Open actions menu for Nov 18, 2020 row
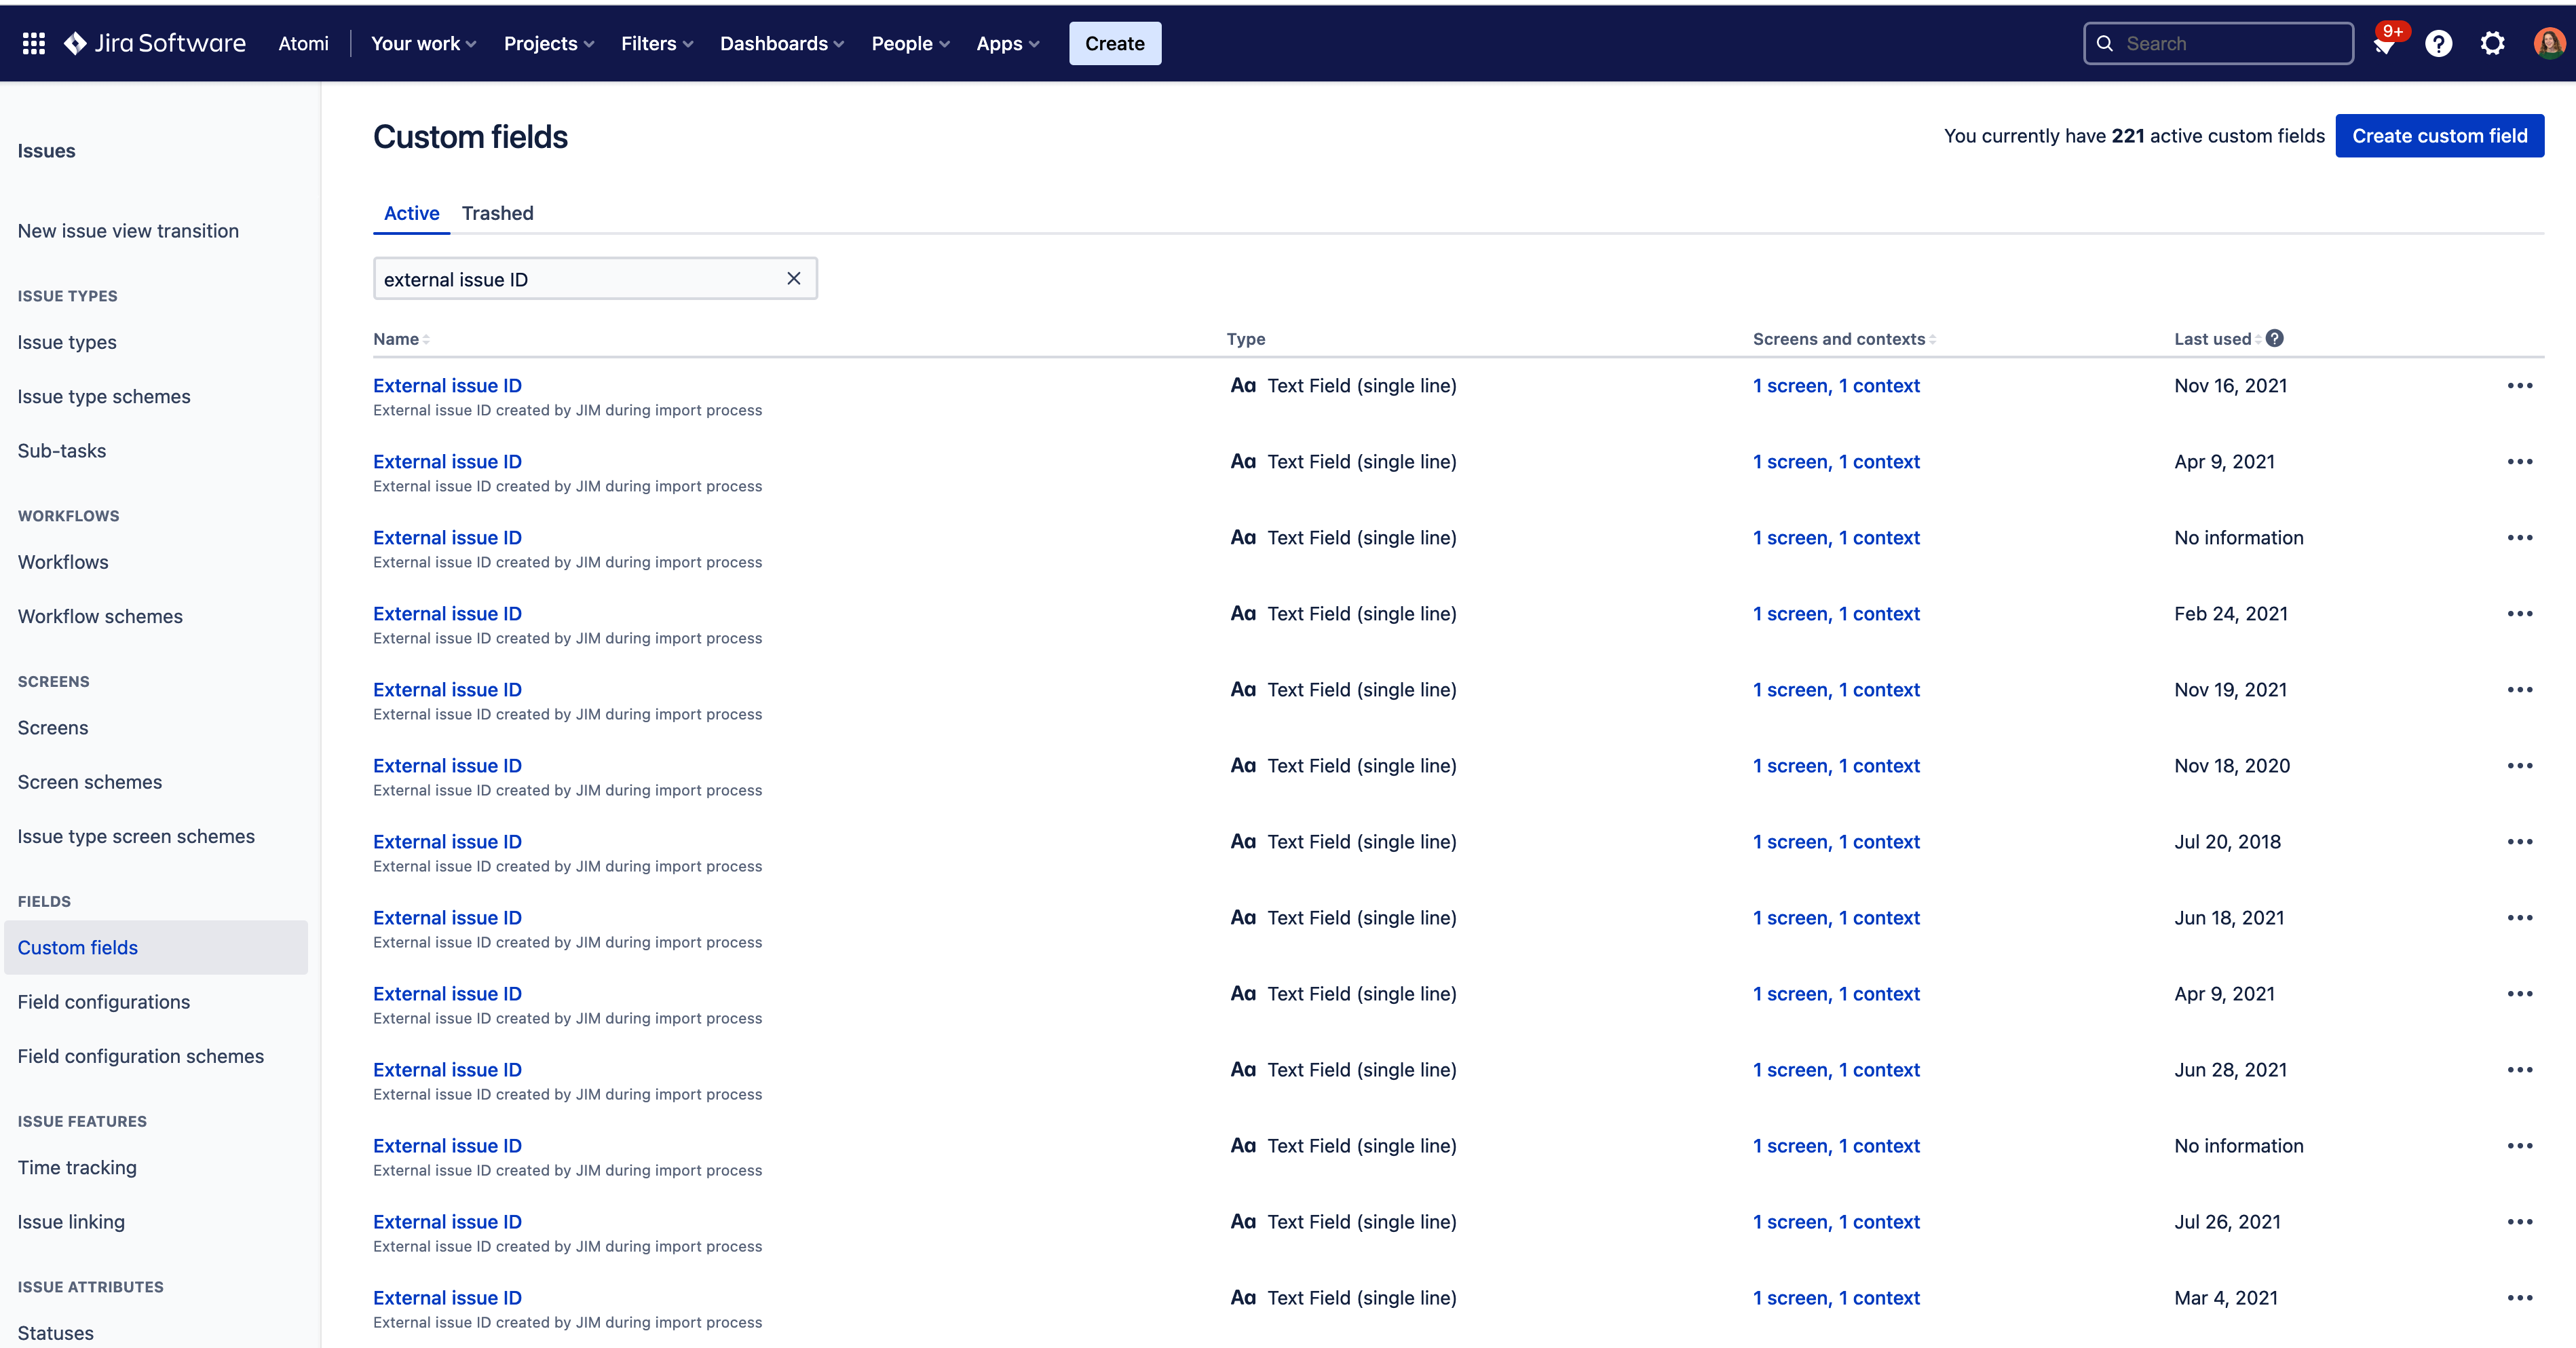The width and height of the screenshot is (2576, 1348). tap(2519, 766)
